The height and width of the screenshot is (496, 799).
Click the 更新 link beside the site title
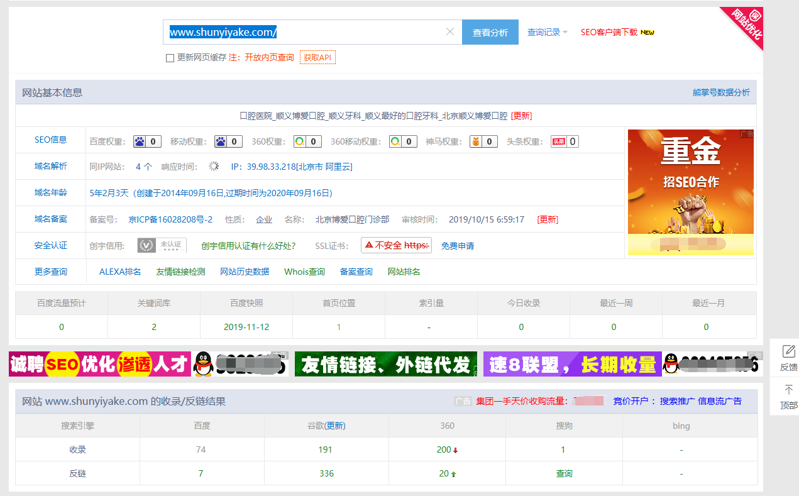click(x=521, y=116)
